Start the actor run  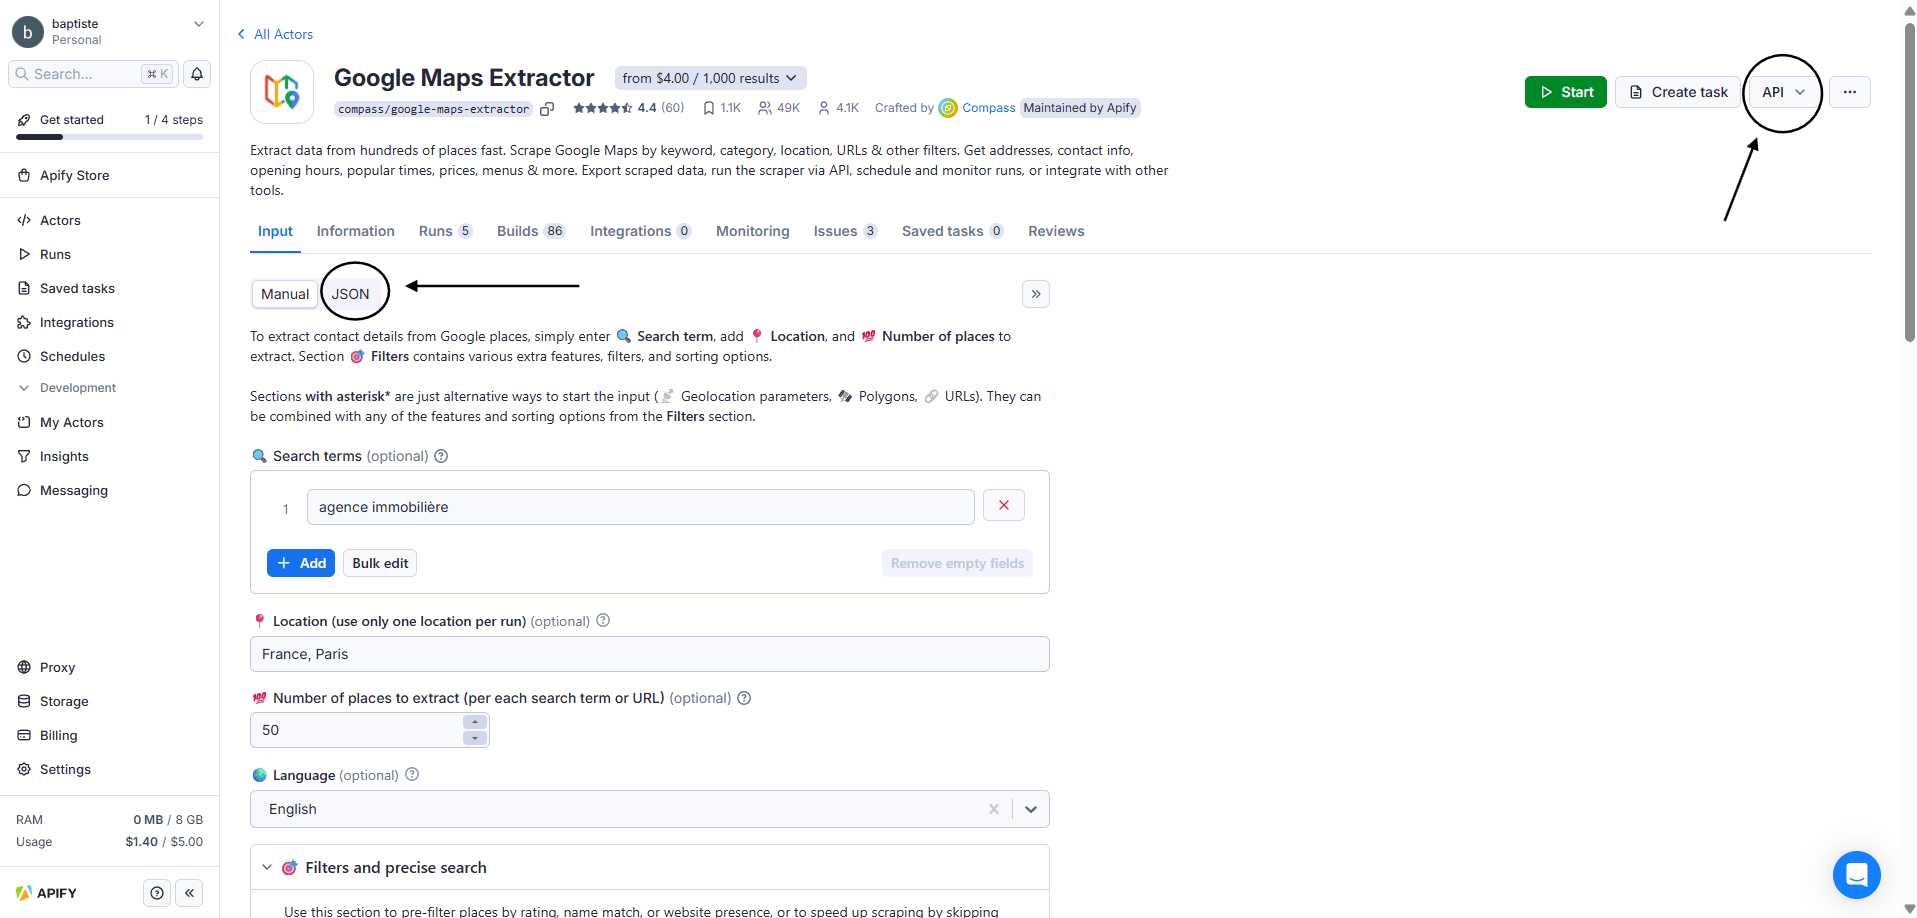pyautogui.click(x=1566, y=92)
